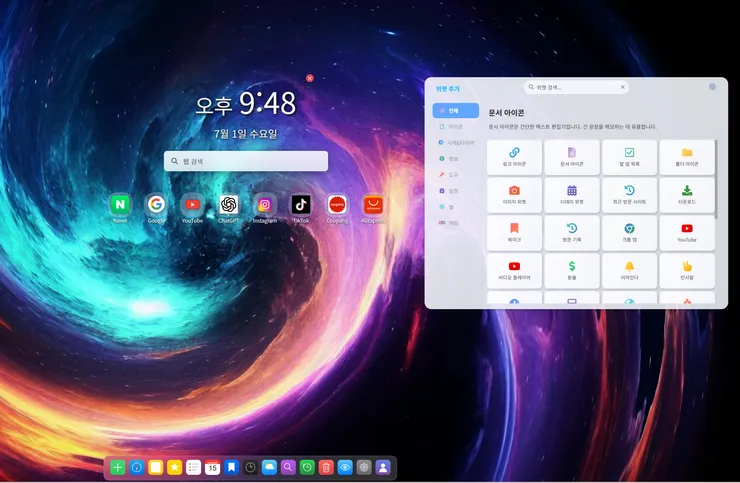This screenshot has width=740, height=483.
Task: Open the gear settings icon in dock
Action: click(364, 467)
